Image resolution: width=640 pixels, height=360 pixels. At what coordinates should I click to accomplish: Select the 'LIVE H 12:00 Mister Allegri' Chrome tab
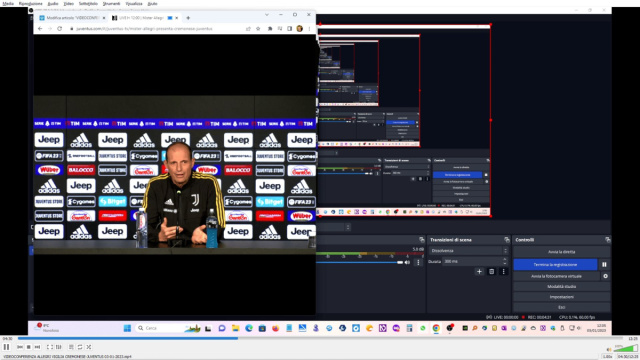click(x=142, y=18)
